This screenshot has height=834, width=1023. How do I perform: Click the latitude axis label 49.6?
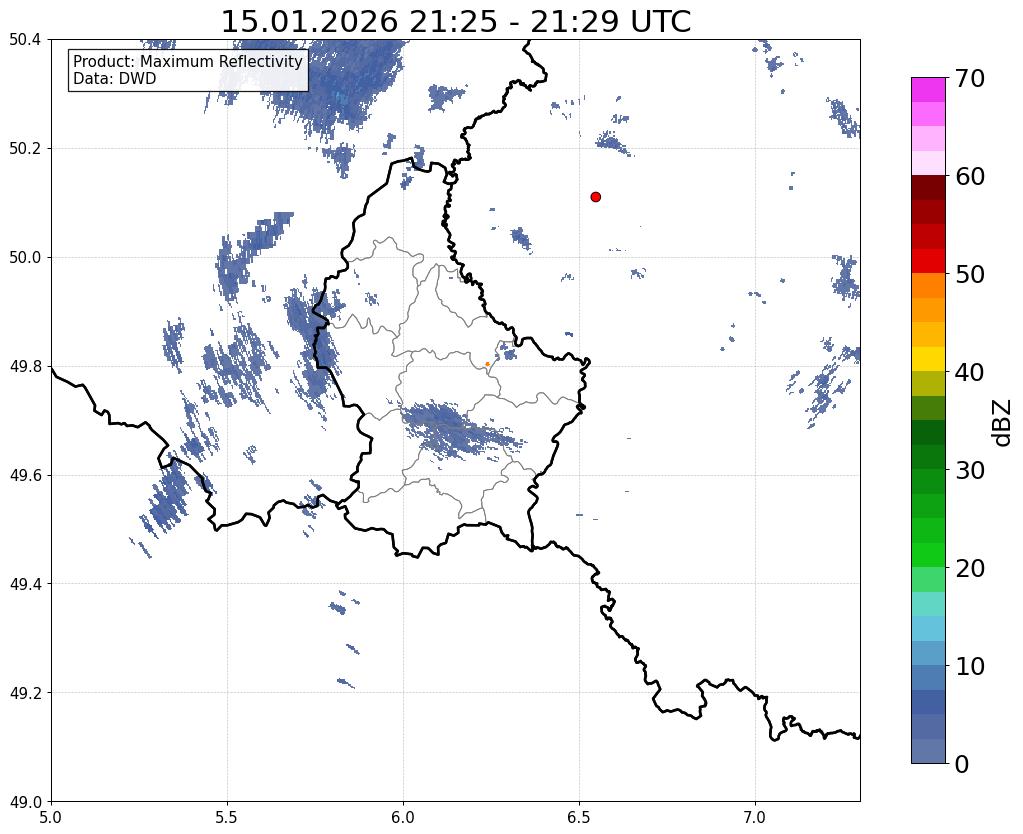point(25,475)
